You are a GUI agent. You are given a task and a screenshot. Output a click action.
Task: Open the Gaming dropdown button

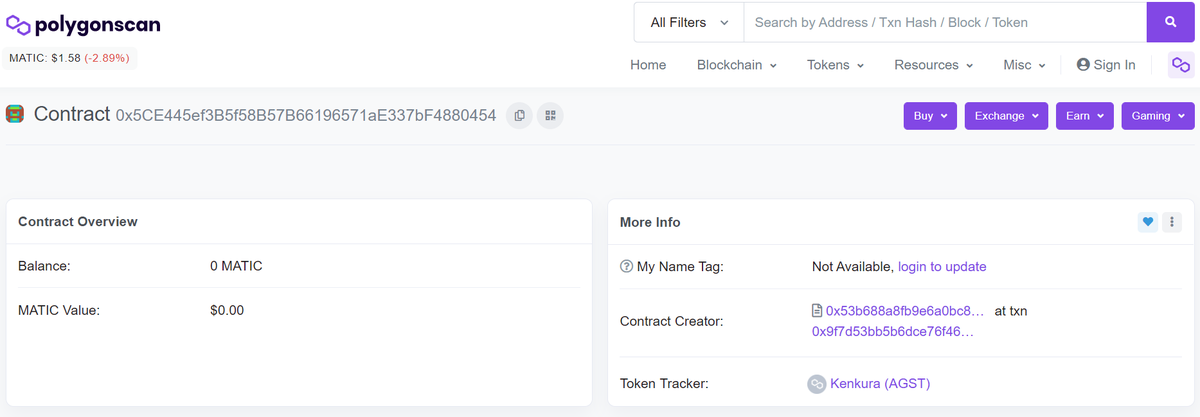pos(1158,116)
